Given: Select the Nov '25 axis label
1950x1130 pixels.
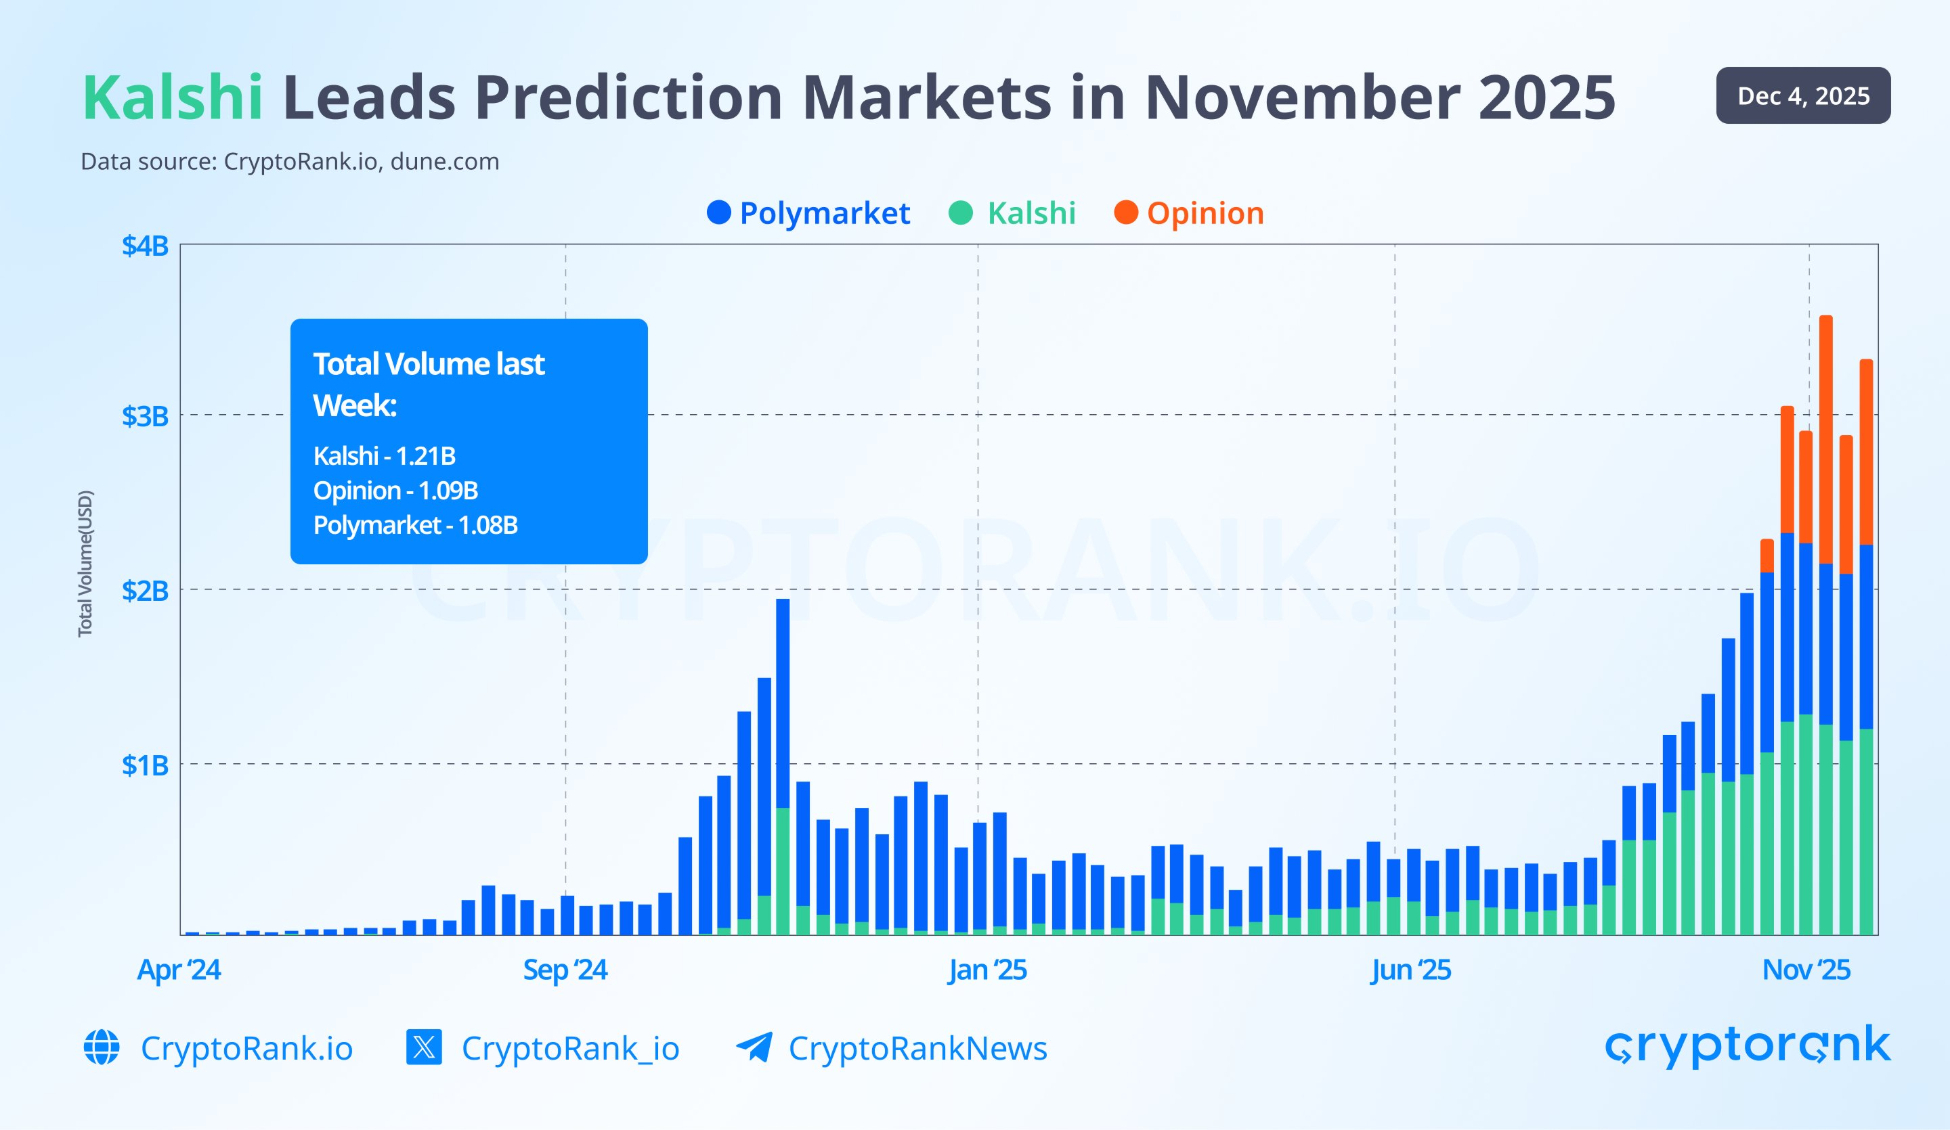Looking at the screenshot, I should click(x=1806, y=970).
